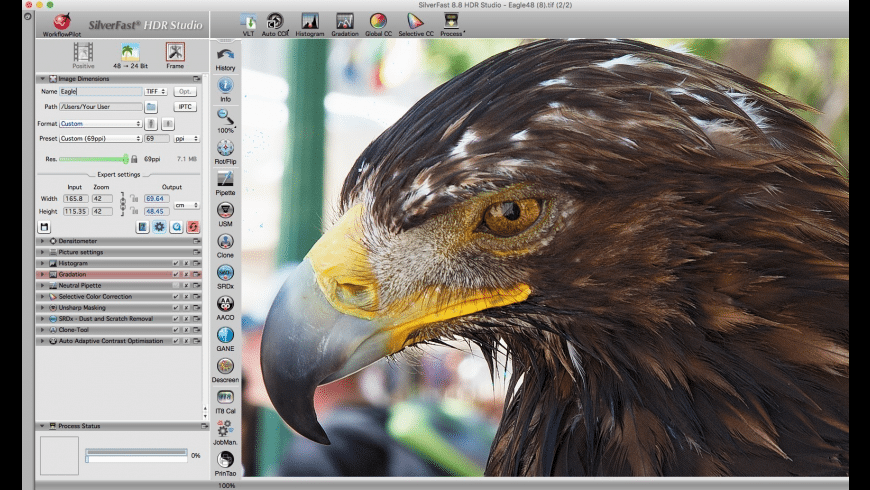Open the Selective CC tool in toolbar
870x490 pixels.
point(414,20)
